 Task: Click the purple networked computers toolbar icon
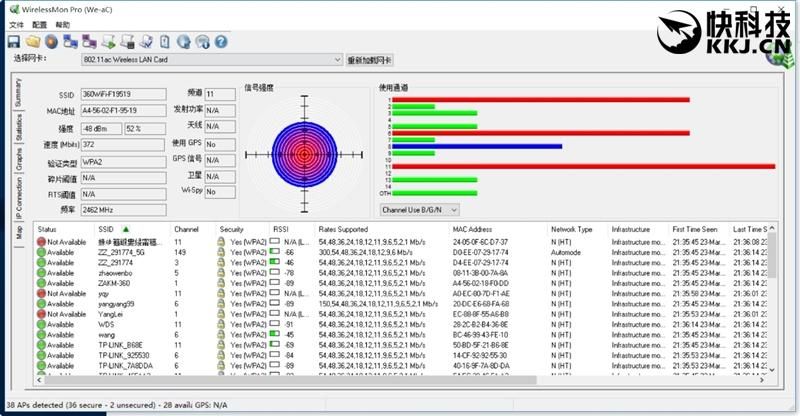click(x=89, y=42)
